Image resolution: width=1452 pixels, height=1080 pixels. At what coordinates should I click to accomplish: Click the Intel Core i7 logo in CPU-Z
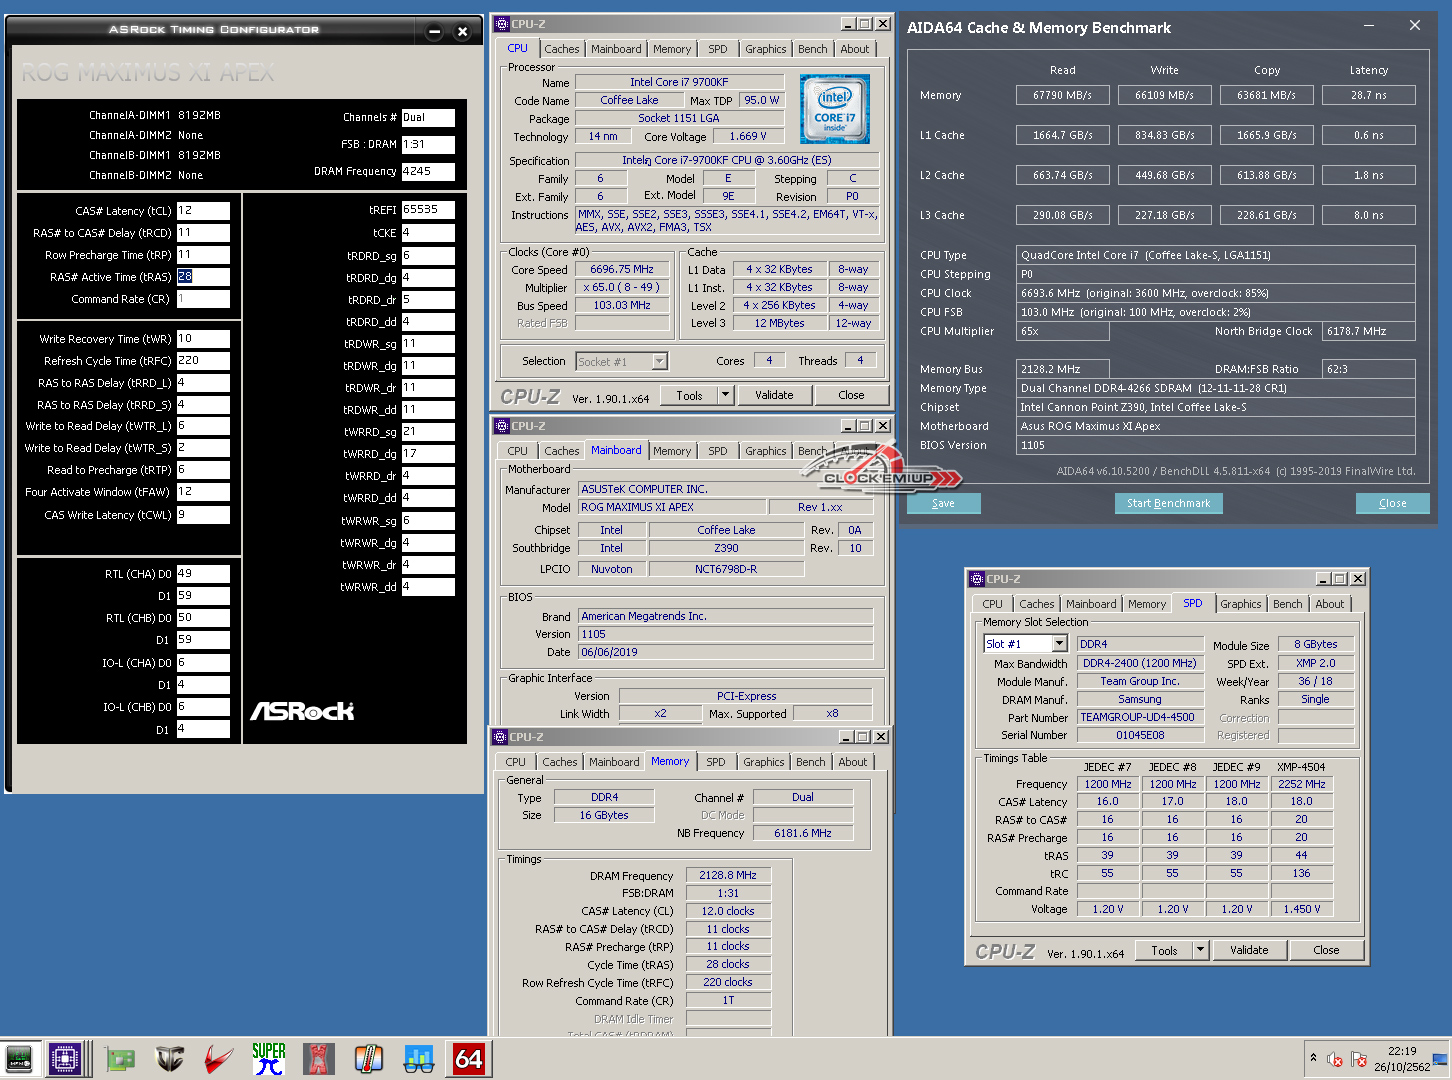click(835, 109)
